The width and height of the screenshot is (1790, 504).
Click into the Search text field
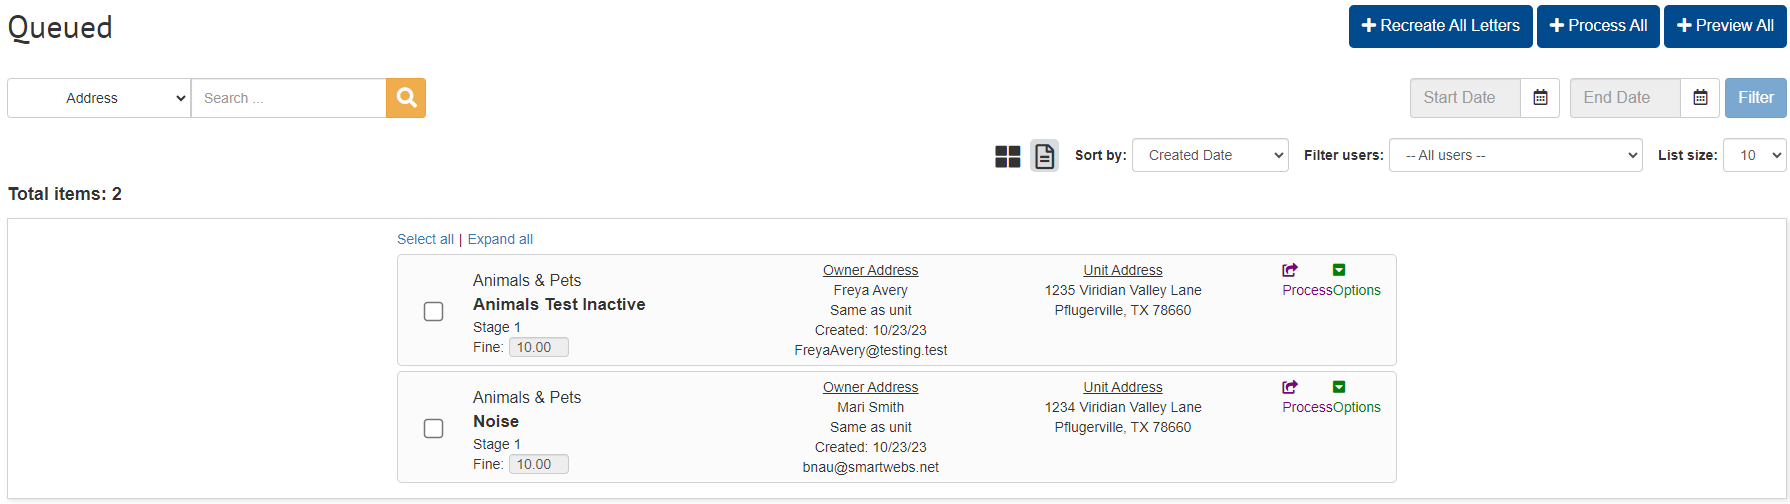pyautogui.click(x=288, y=98)
